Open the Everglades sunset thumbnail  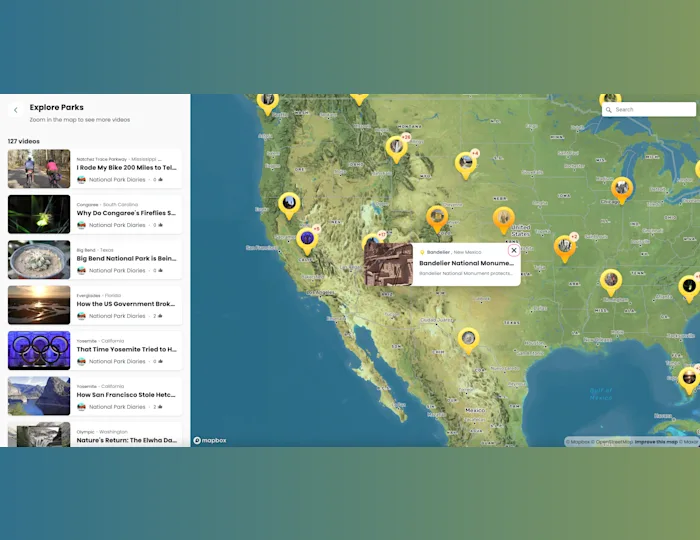pos(39,305)
